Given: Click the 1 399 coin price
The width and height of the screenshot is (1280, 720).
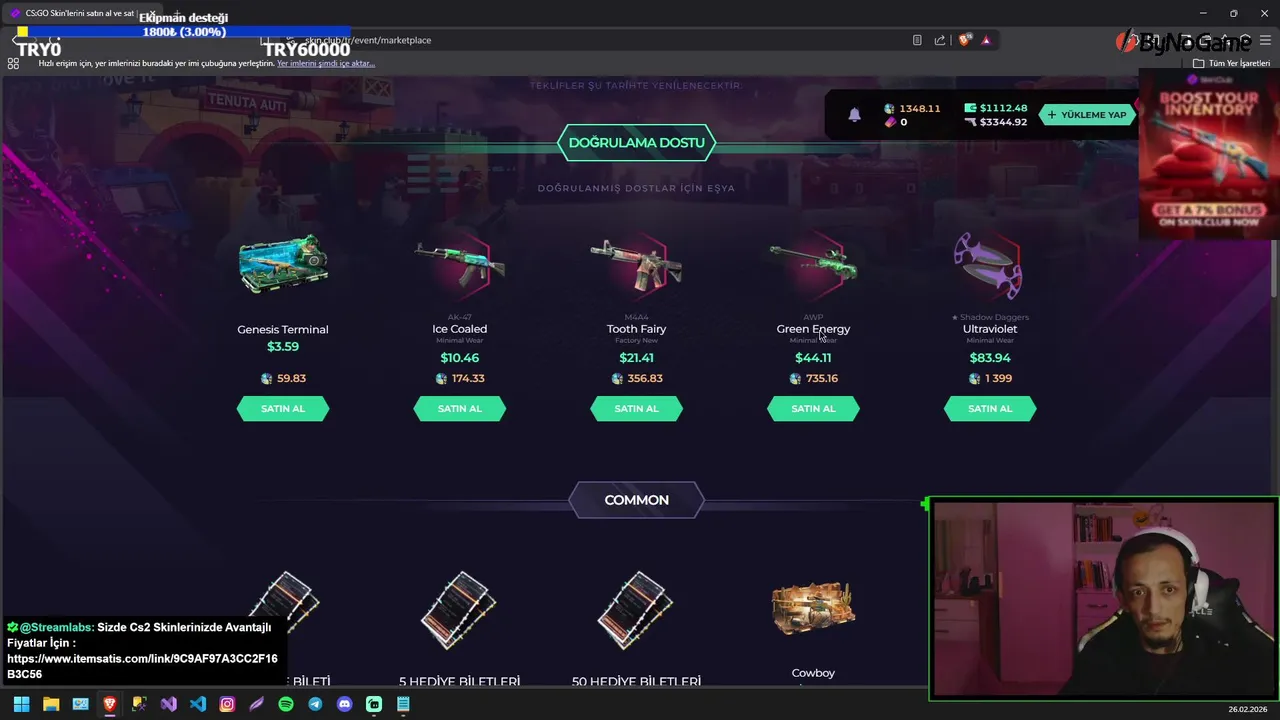Looking at the screenshot, I should 998,379.
